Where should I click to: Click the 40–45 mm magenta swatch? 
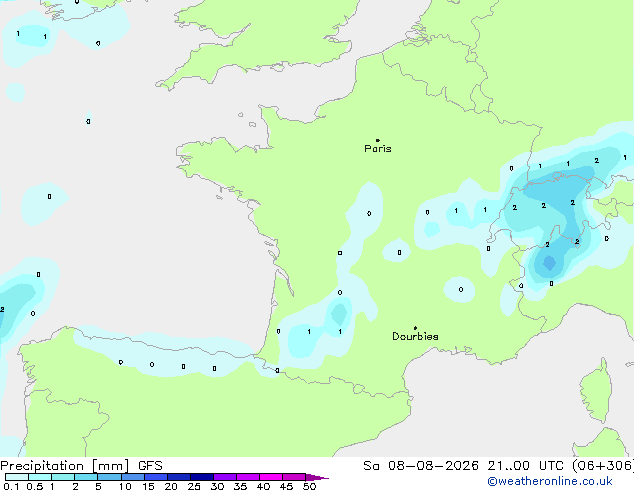[x=271, y=477]
